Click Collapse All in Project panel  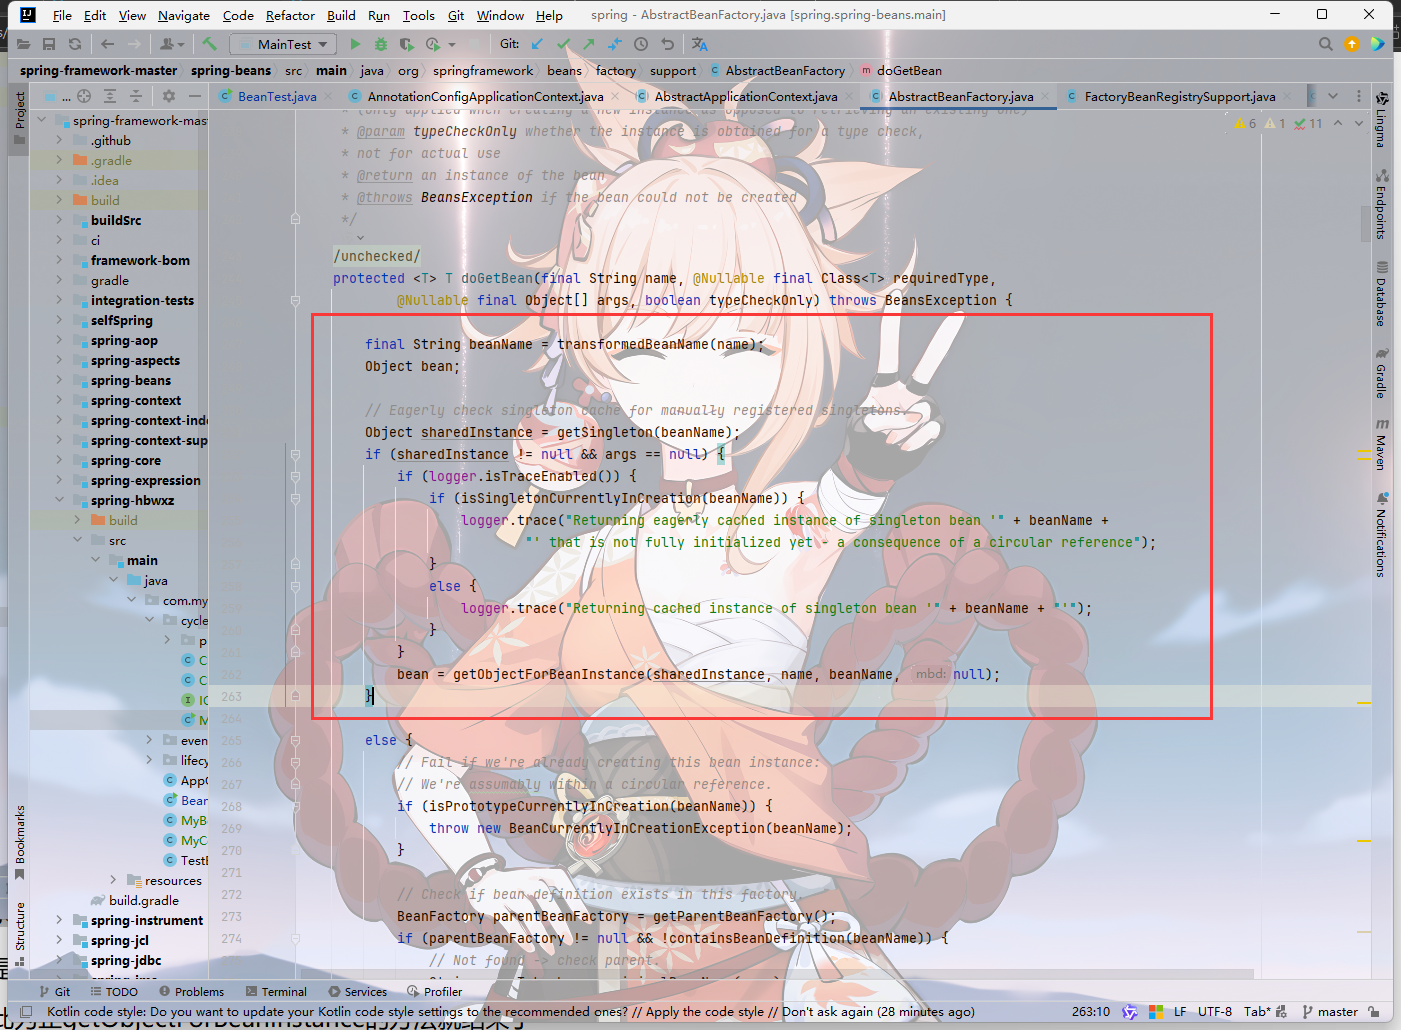[136, 96]
